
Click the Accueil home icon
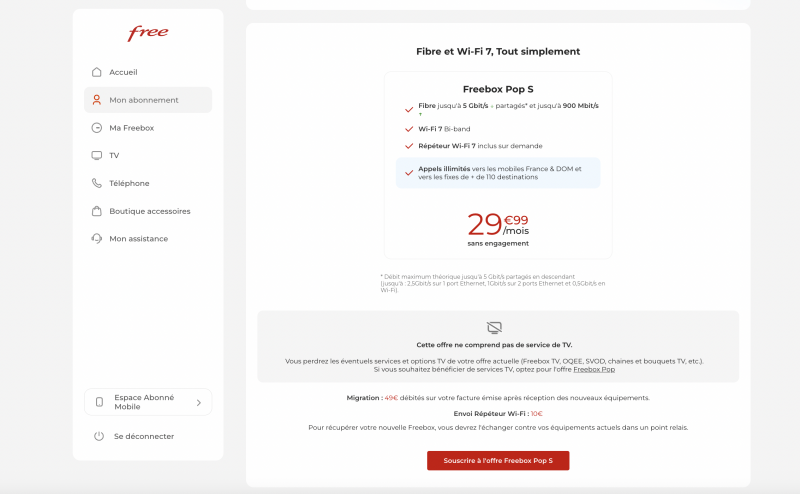coord(97,72)
